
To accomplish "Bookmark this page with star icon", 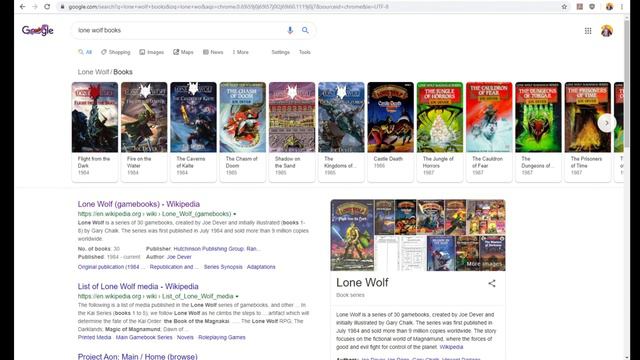I will (564, 7).
